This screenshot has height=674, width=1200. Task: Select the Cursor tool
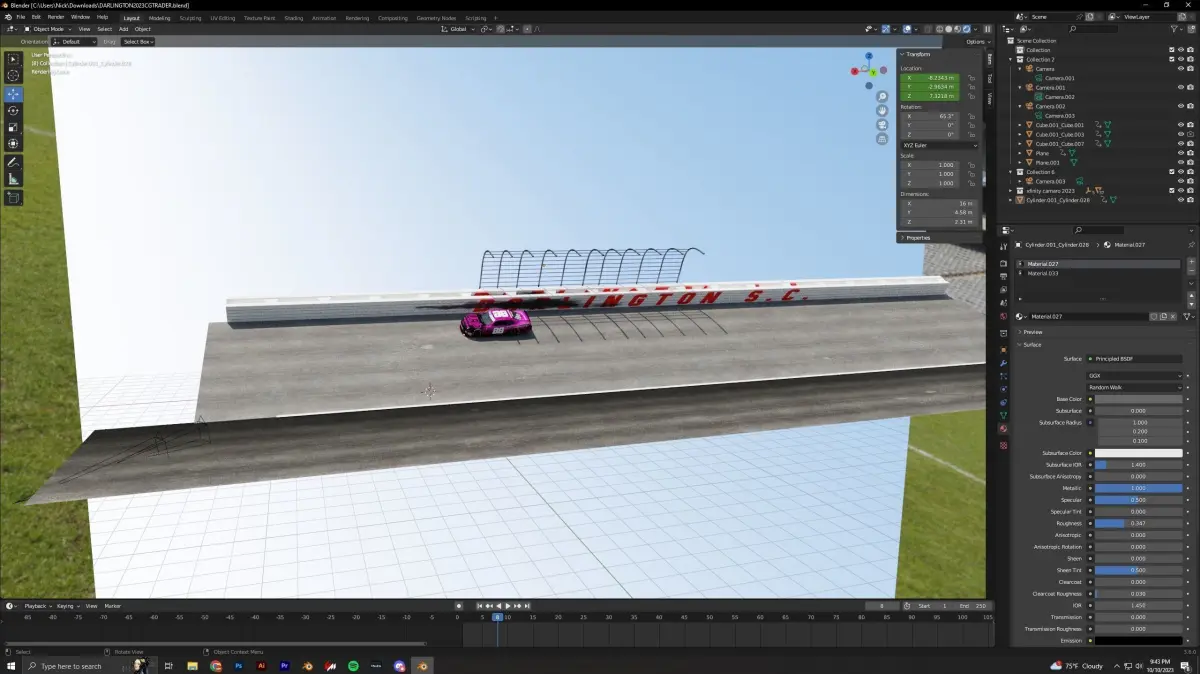pos(13,75)
